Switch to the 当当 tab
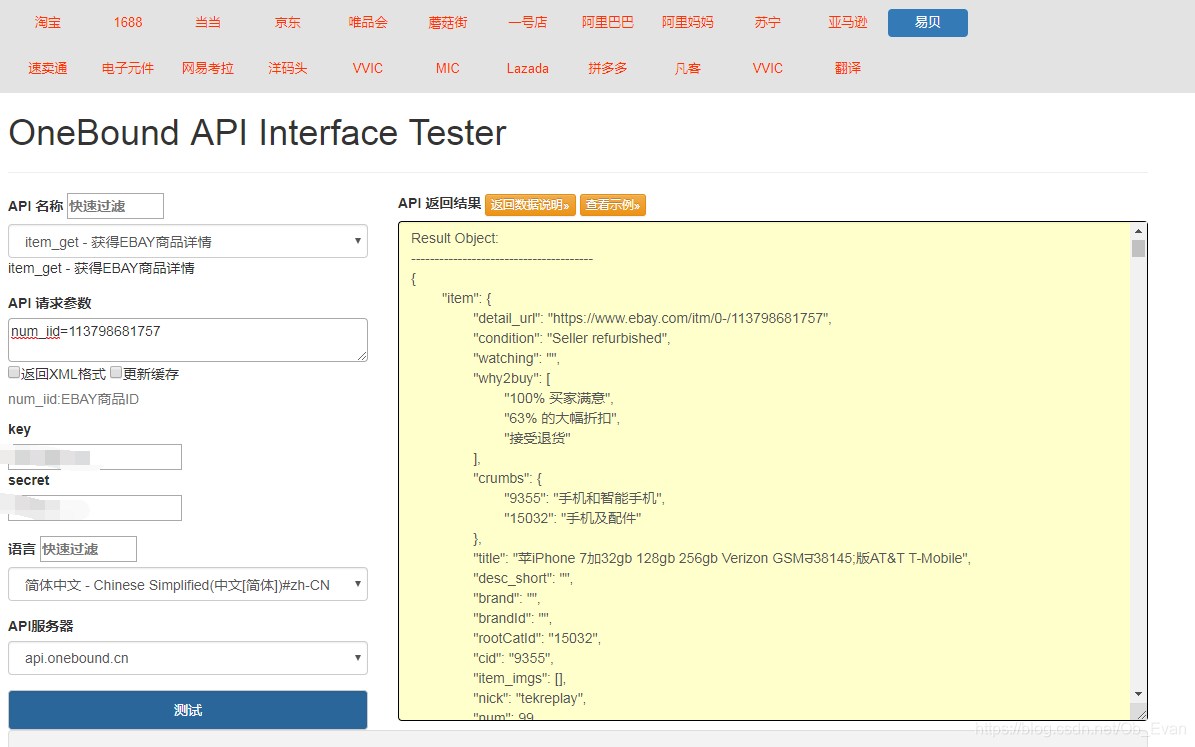The width and height of the screenshot is (1195, 747). point(207,23)
